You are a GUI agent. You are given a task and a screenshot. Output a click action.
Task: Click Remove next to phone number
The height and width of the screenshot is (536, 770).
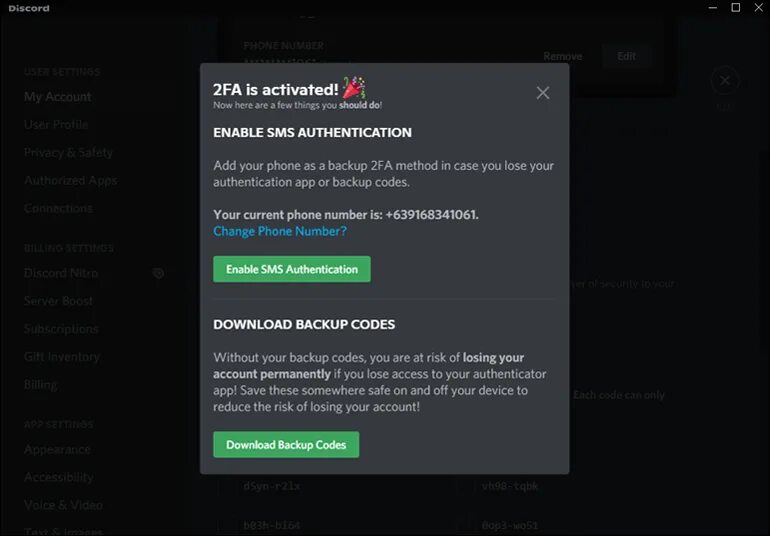coord(563,56)
